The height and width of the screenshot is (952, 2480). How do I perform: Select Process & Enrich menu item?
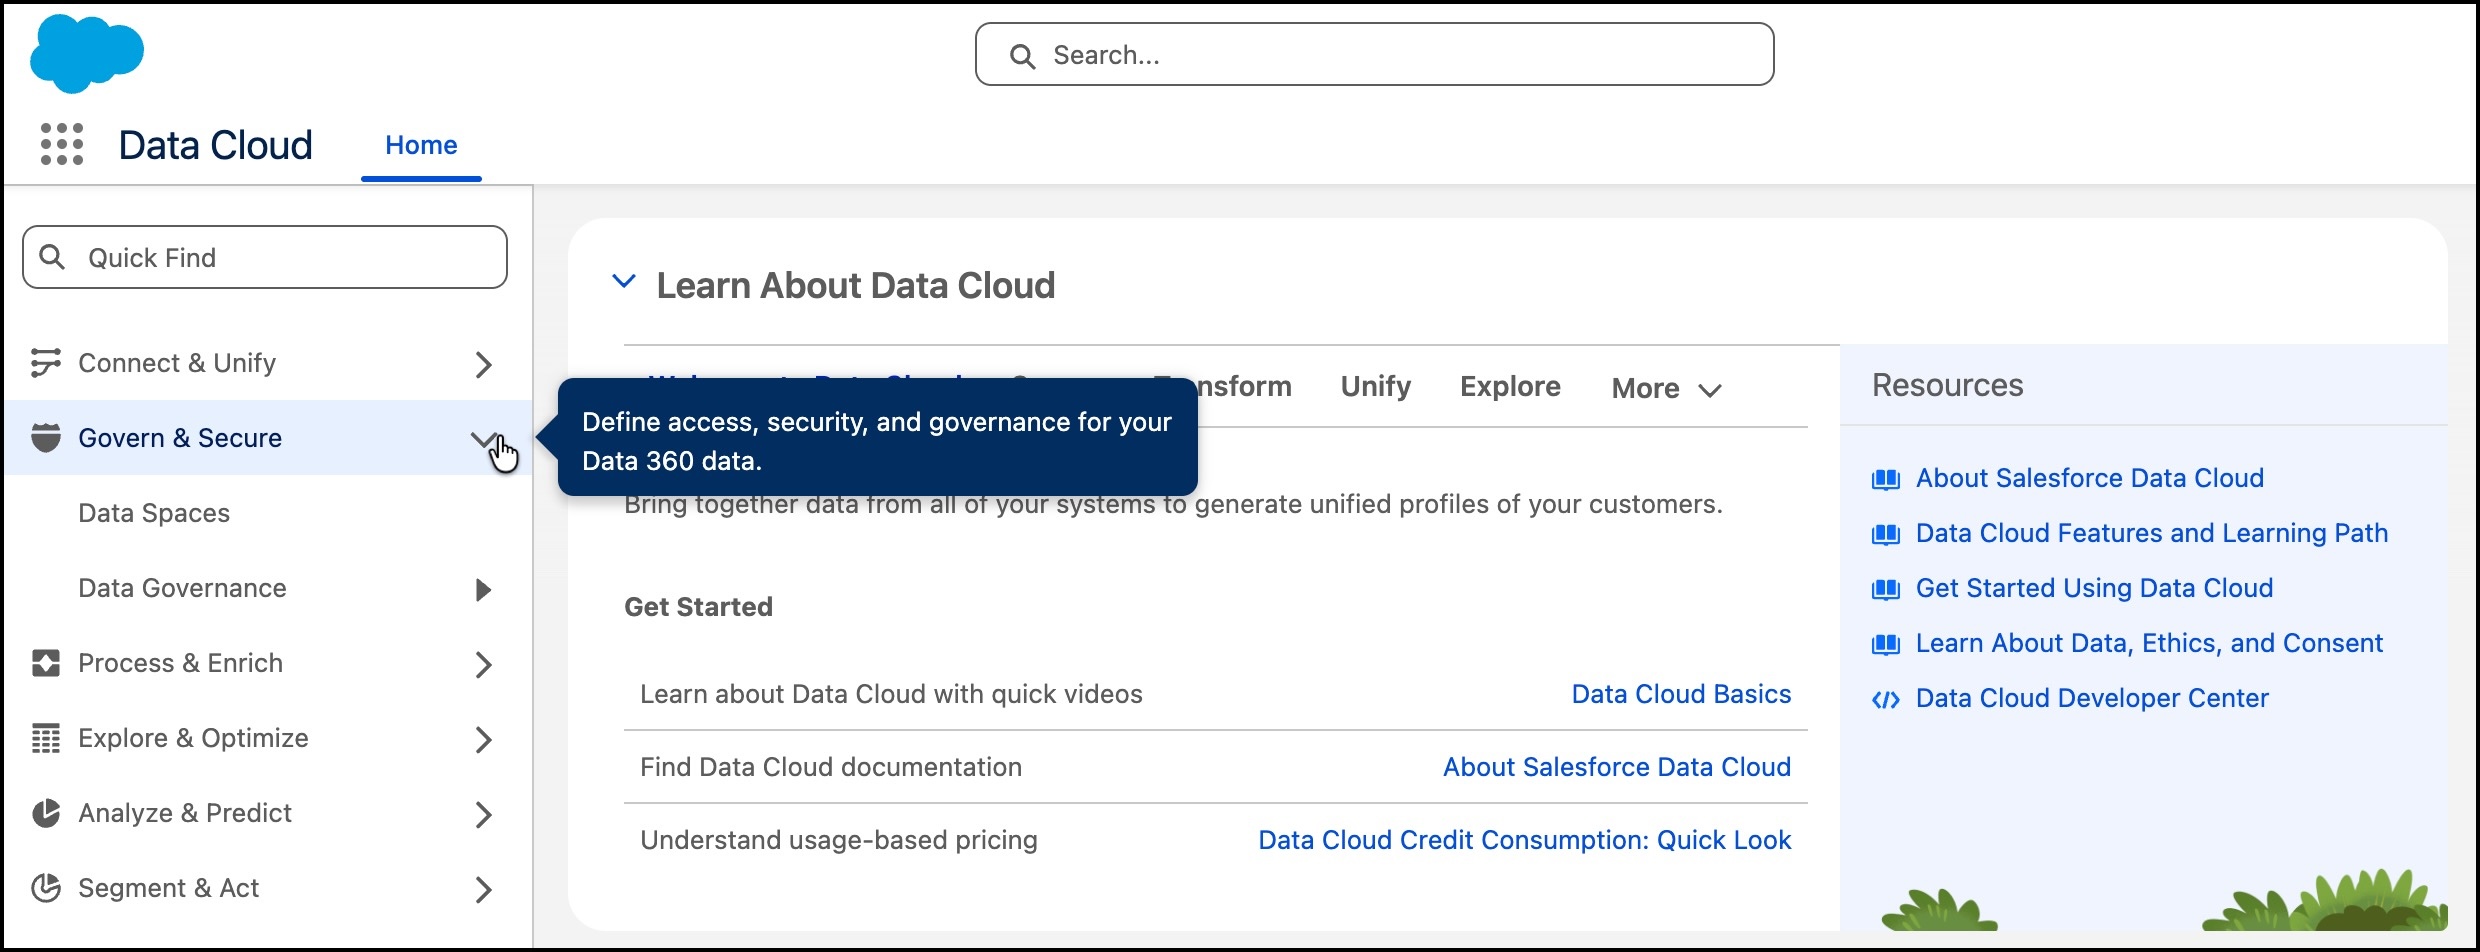point(180,663)
